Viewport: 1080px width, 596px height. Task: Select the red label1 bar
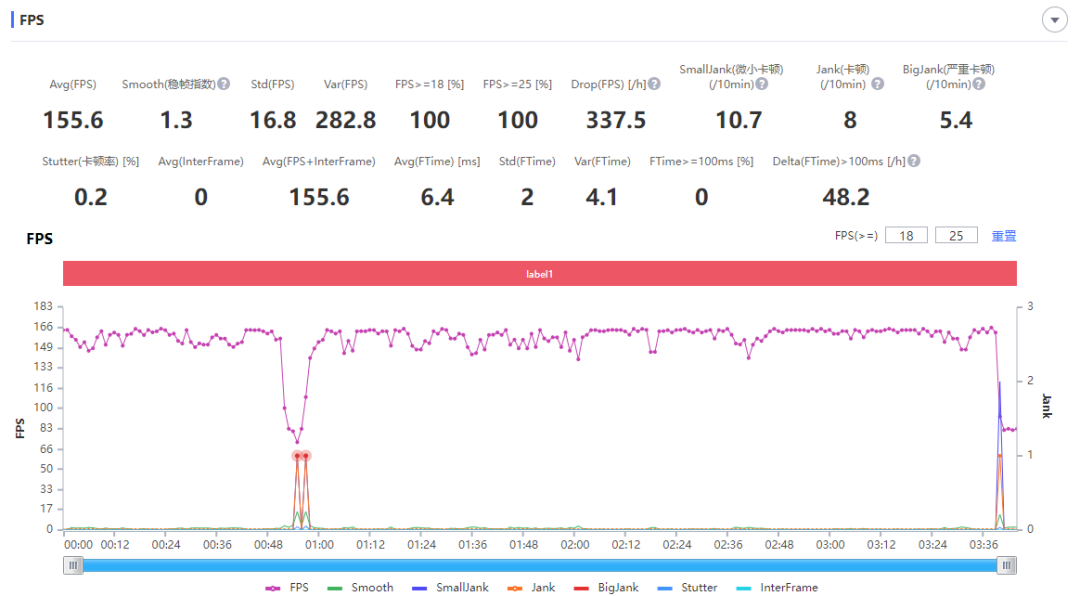click(x=539, y=274)
